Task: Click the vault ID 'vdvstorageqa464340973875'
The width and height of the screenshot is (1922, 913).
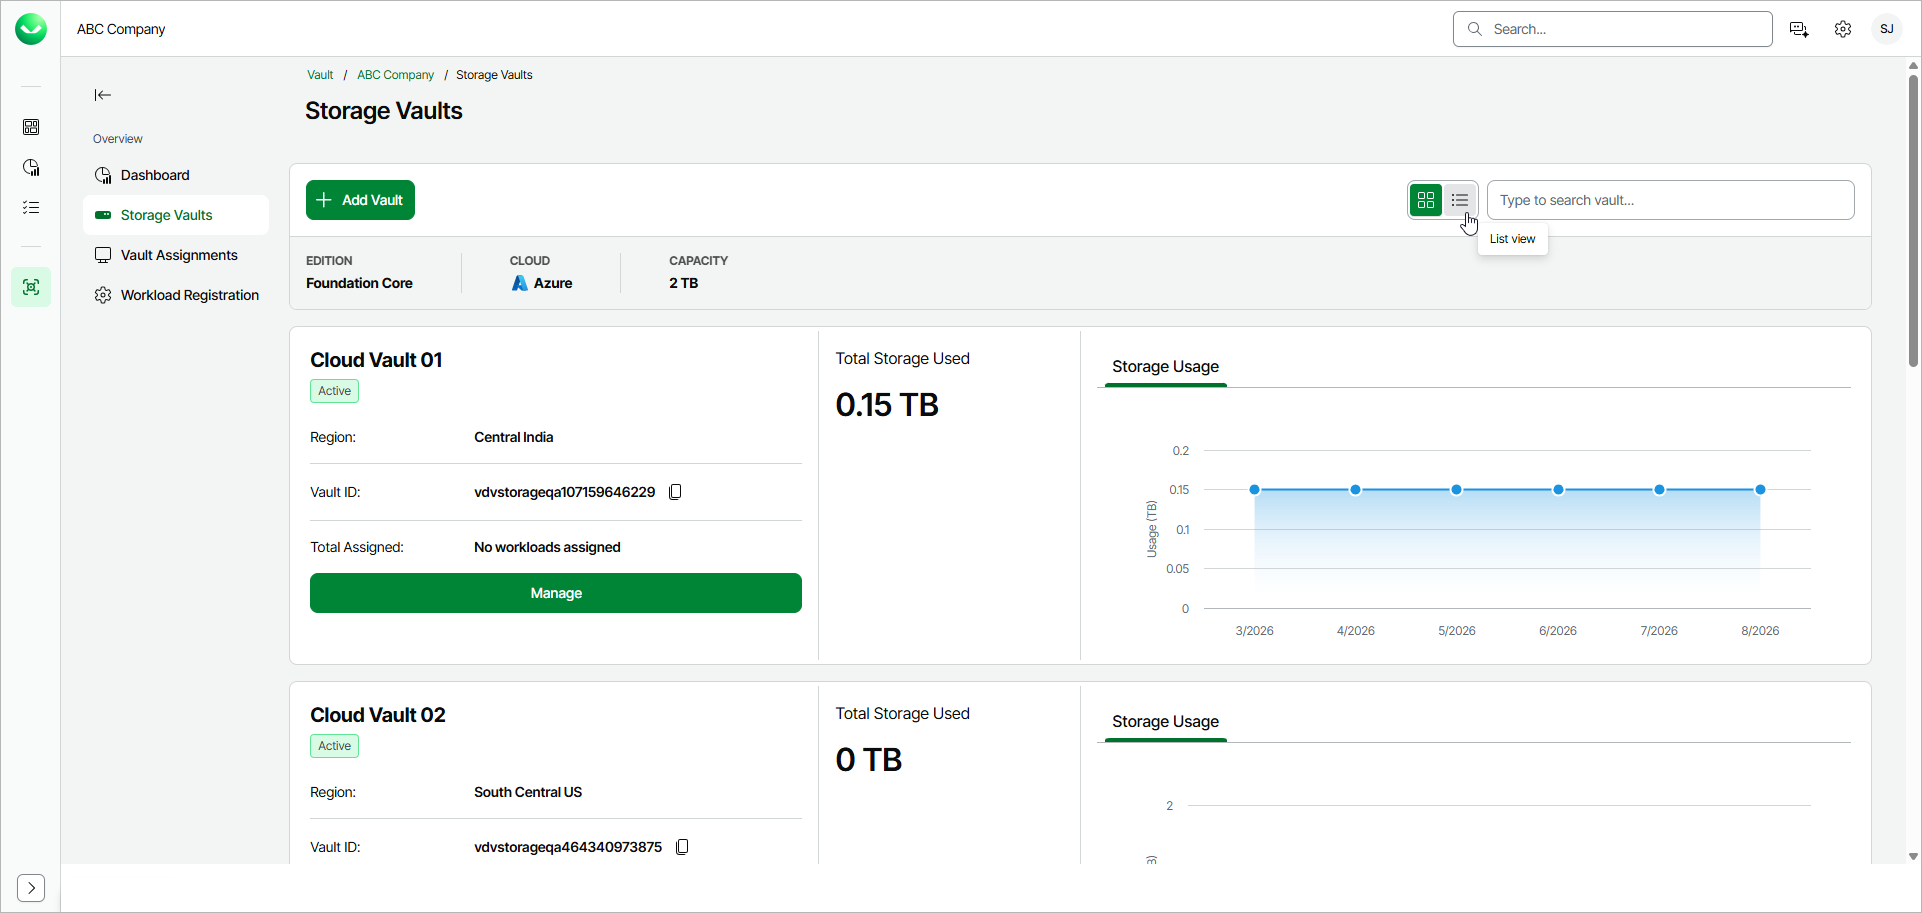Action: click(568, 847)
